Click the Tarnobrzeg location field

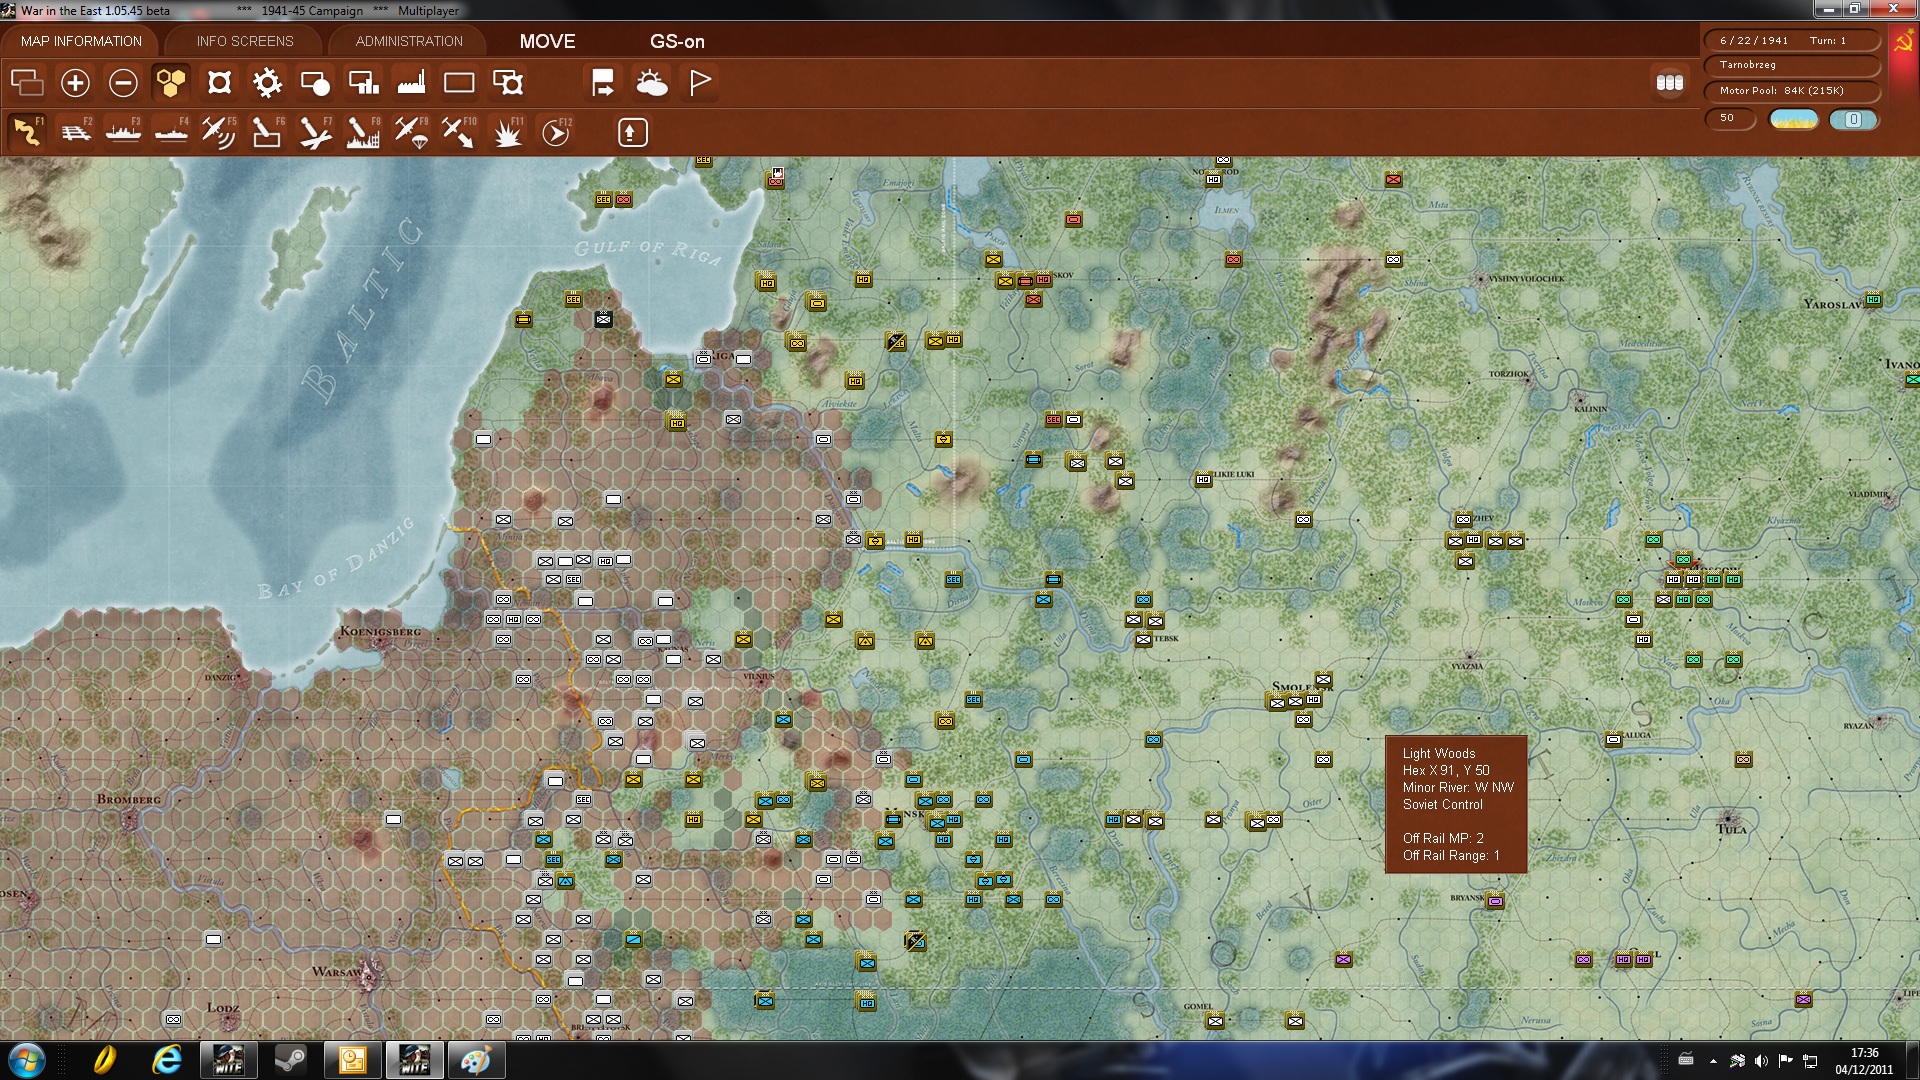(1791, 65)
